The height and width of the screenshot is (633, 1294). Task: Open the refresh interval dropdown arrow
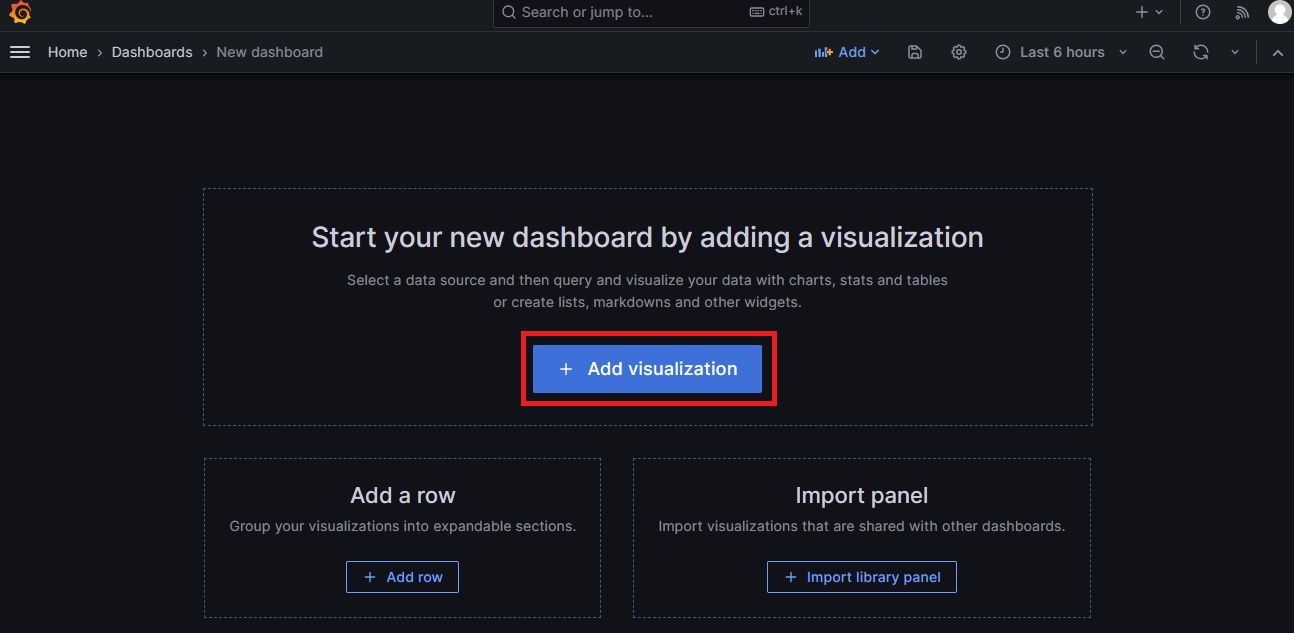pyautogui.click(x=1234, y=51)
